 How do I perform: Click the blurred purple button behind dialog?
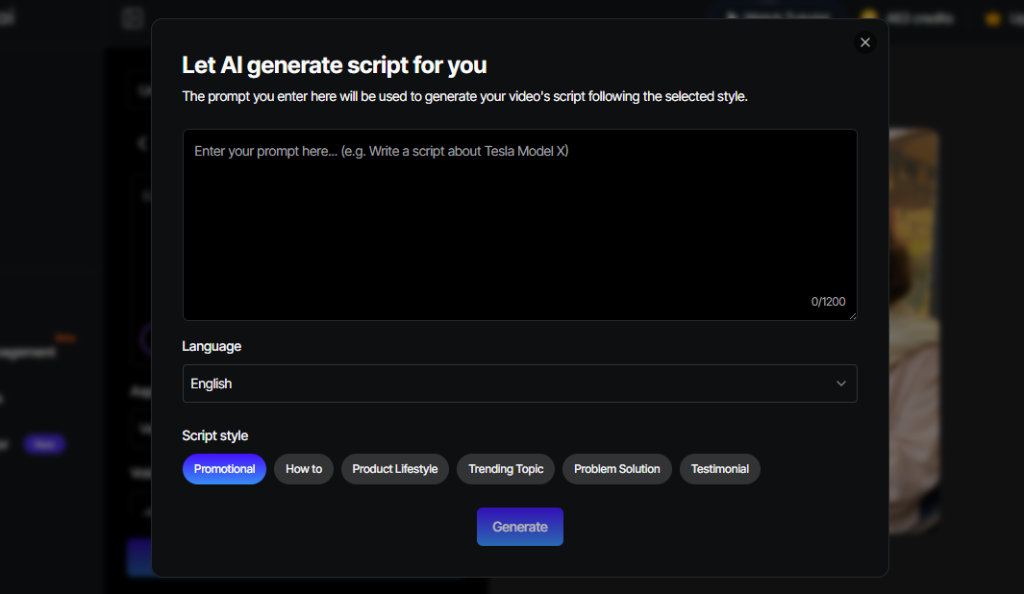tap(138, 557)
